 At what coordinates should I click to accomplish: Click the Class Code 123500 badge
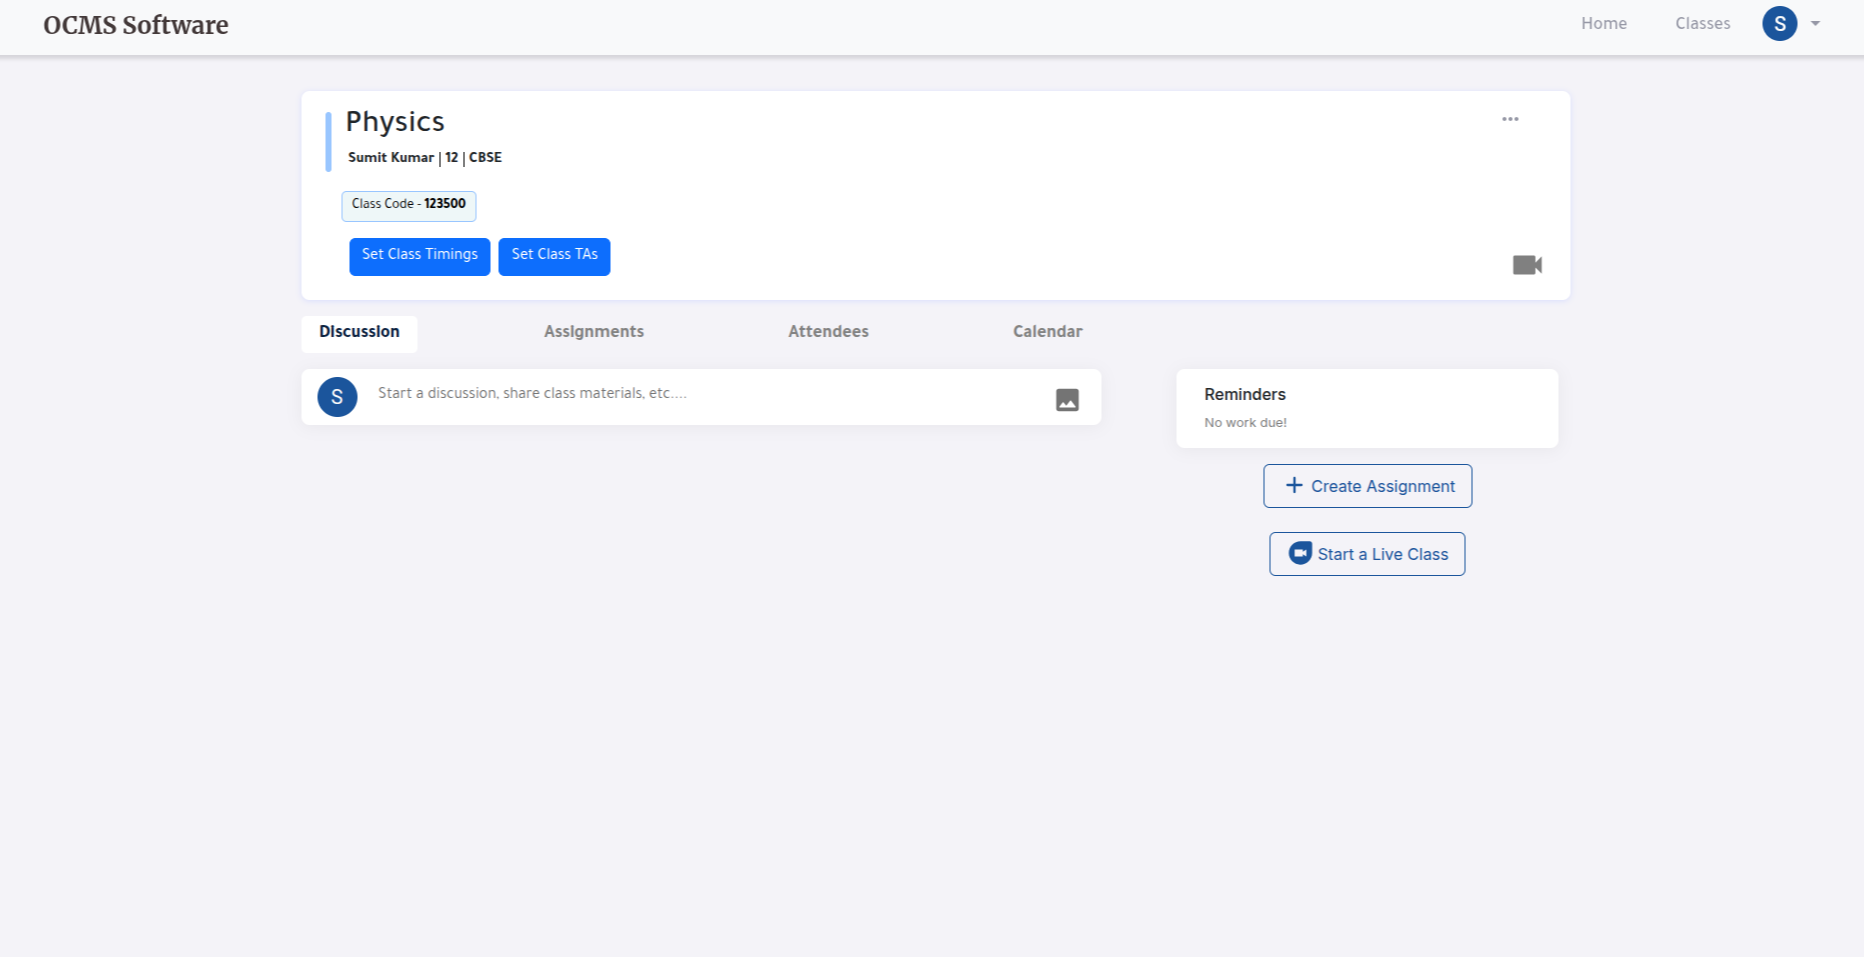(x=408, y=205)
